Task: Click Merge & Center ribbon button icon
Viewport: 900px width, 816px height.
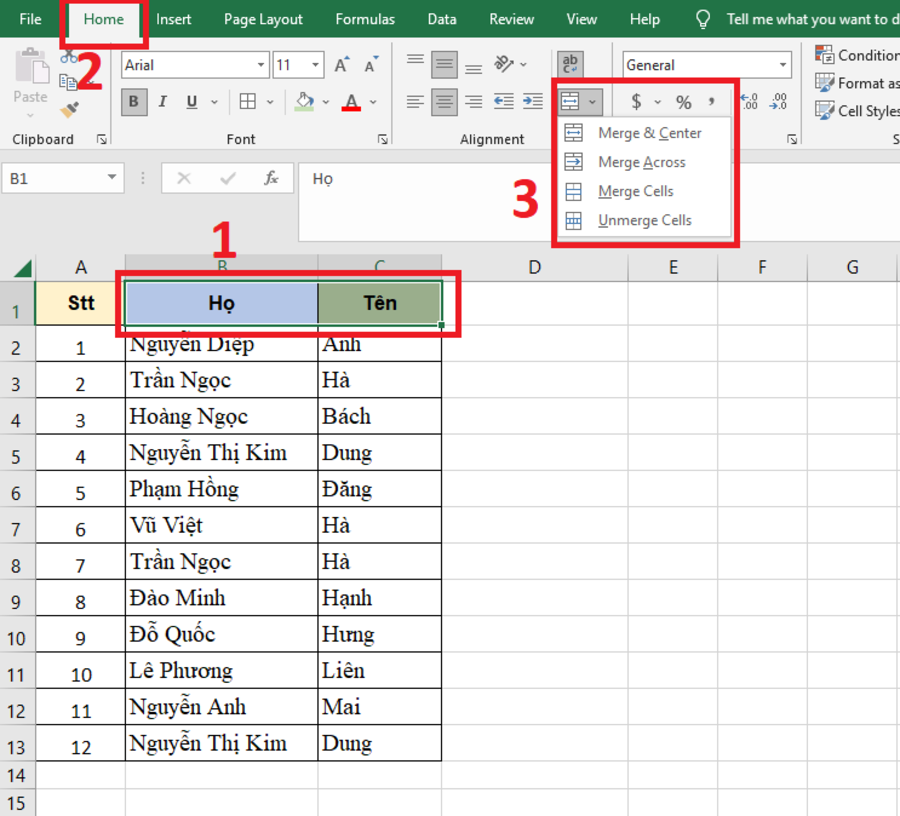Action: pos(570,102)
